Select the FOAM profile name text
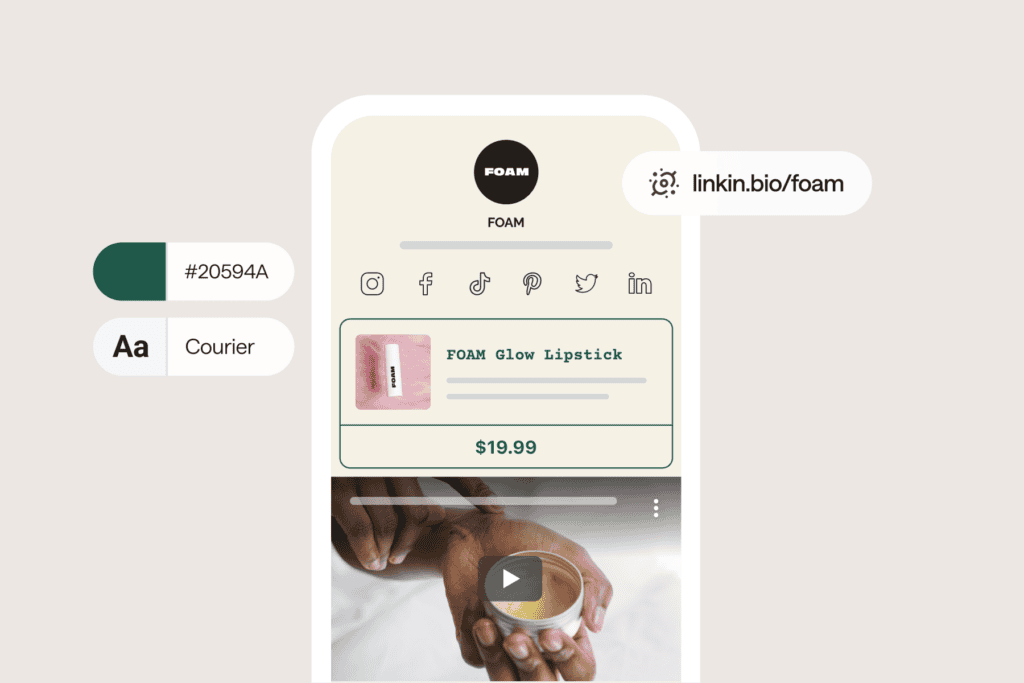1024x683 pixels. coord(505,223)
